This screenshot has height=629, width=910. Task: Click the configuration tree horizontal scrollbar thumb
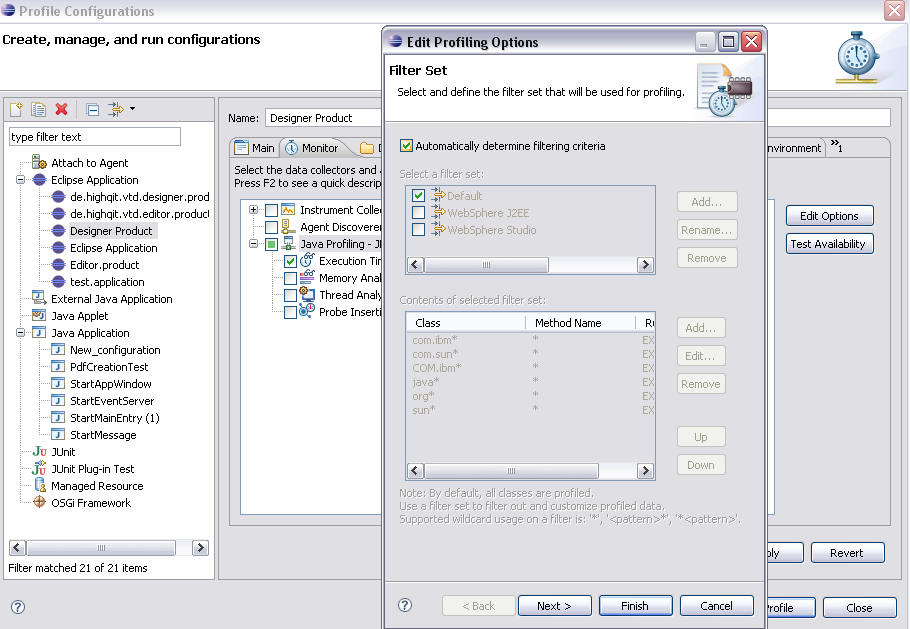pyautogui.click(x=101, y=548)
